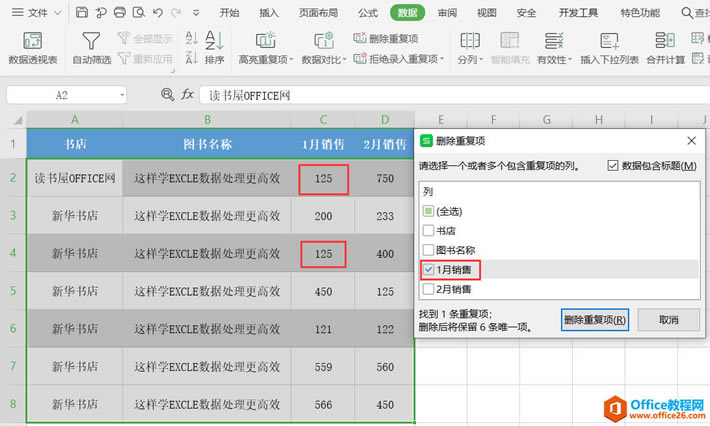The width and height of the screenshot is (710, 426).
Task: Click the fx insert function icon
Action: (x=187, y=95)
